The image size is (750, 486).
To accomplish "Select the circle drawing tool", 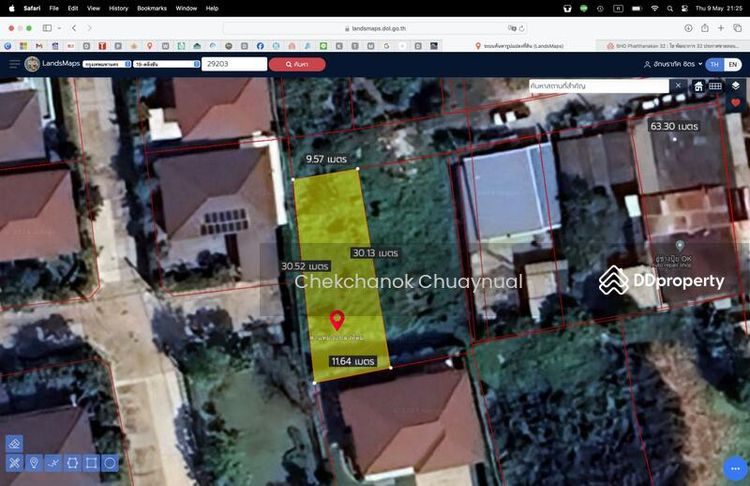I will (x=110, y=463).
